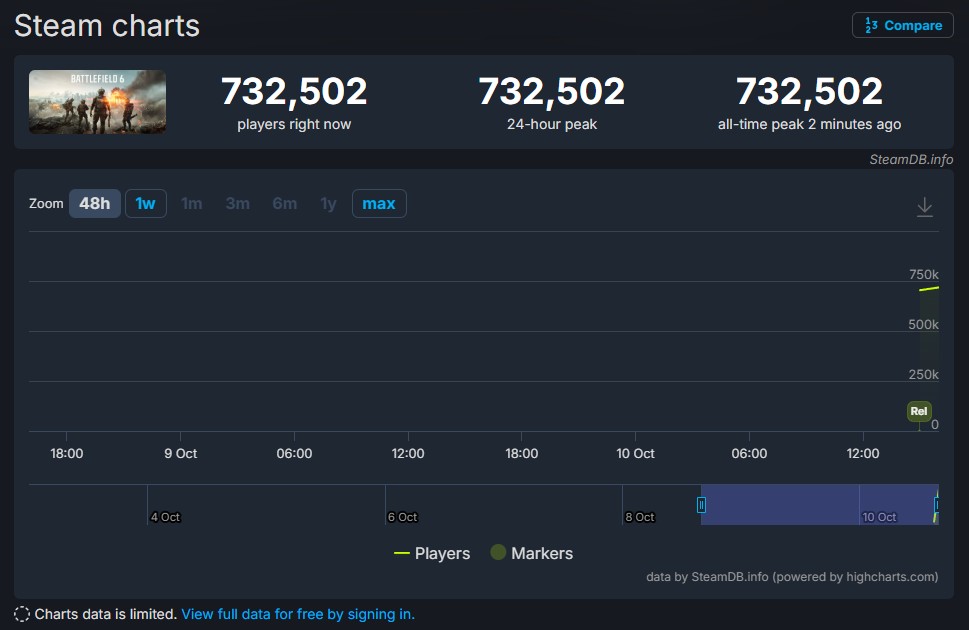This screenshot has width=969, height=630.
Task: Toggle the Players series in legend
Action: click(432, 553)
